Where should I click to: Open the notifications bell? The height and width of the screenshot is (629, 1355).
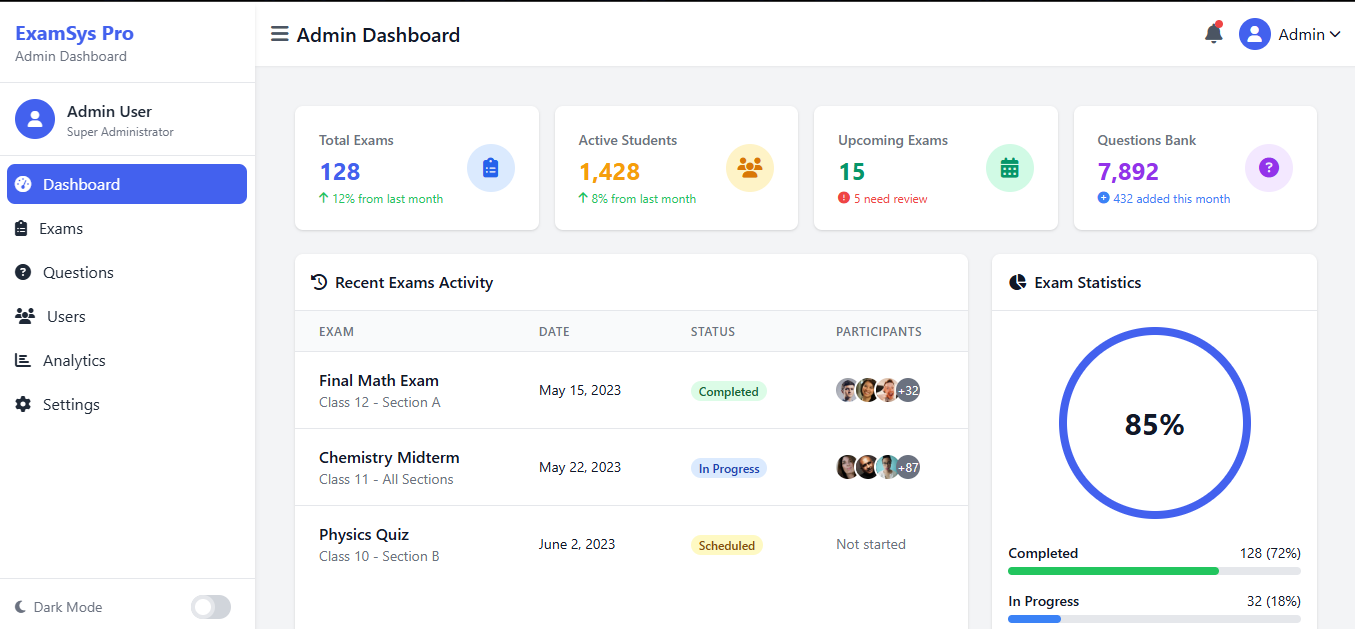point(1214,33)
